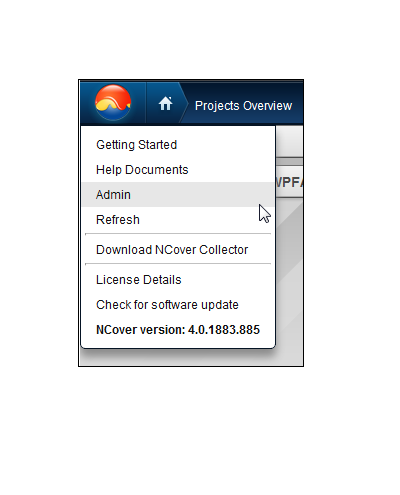Image resolution: width=400 pixels, height=495 pixels.
Task: Choose the highlighted Admin menu item
Action: coord(178,195)
